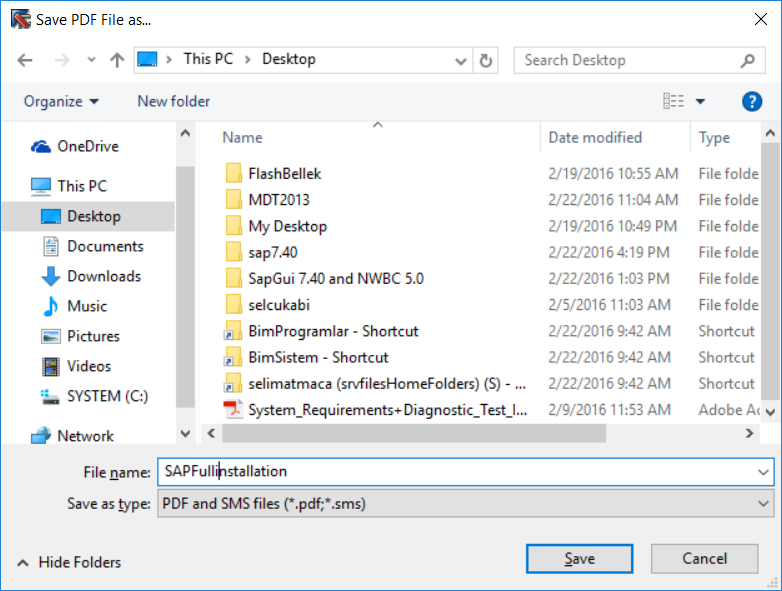Click the app icon in title bar
Screen dimensions: 782x591
coord(20,19)
